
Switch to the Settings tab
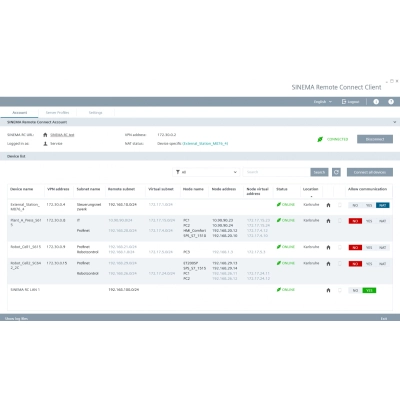[x=95, y=113]
